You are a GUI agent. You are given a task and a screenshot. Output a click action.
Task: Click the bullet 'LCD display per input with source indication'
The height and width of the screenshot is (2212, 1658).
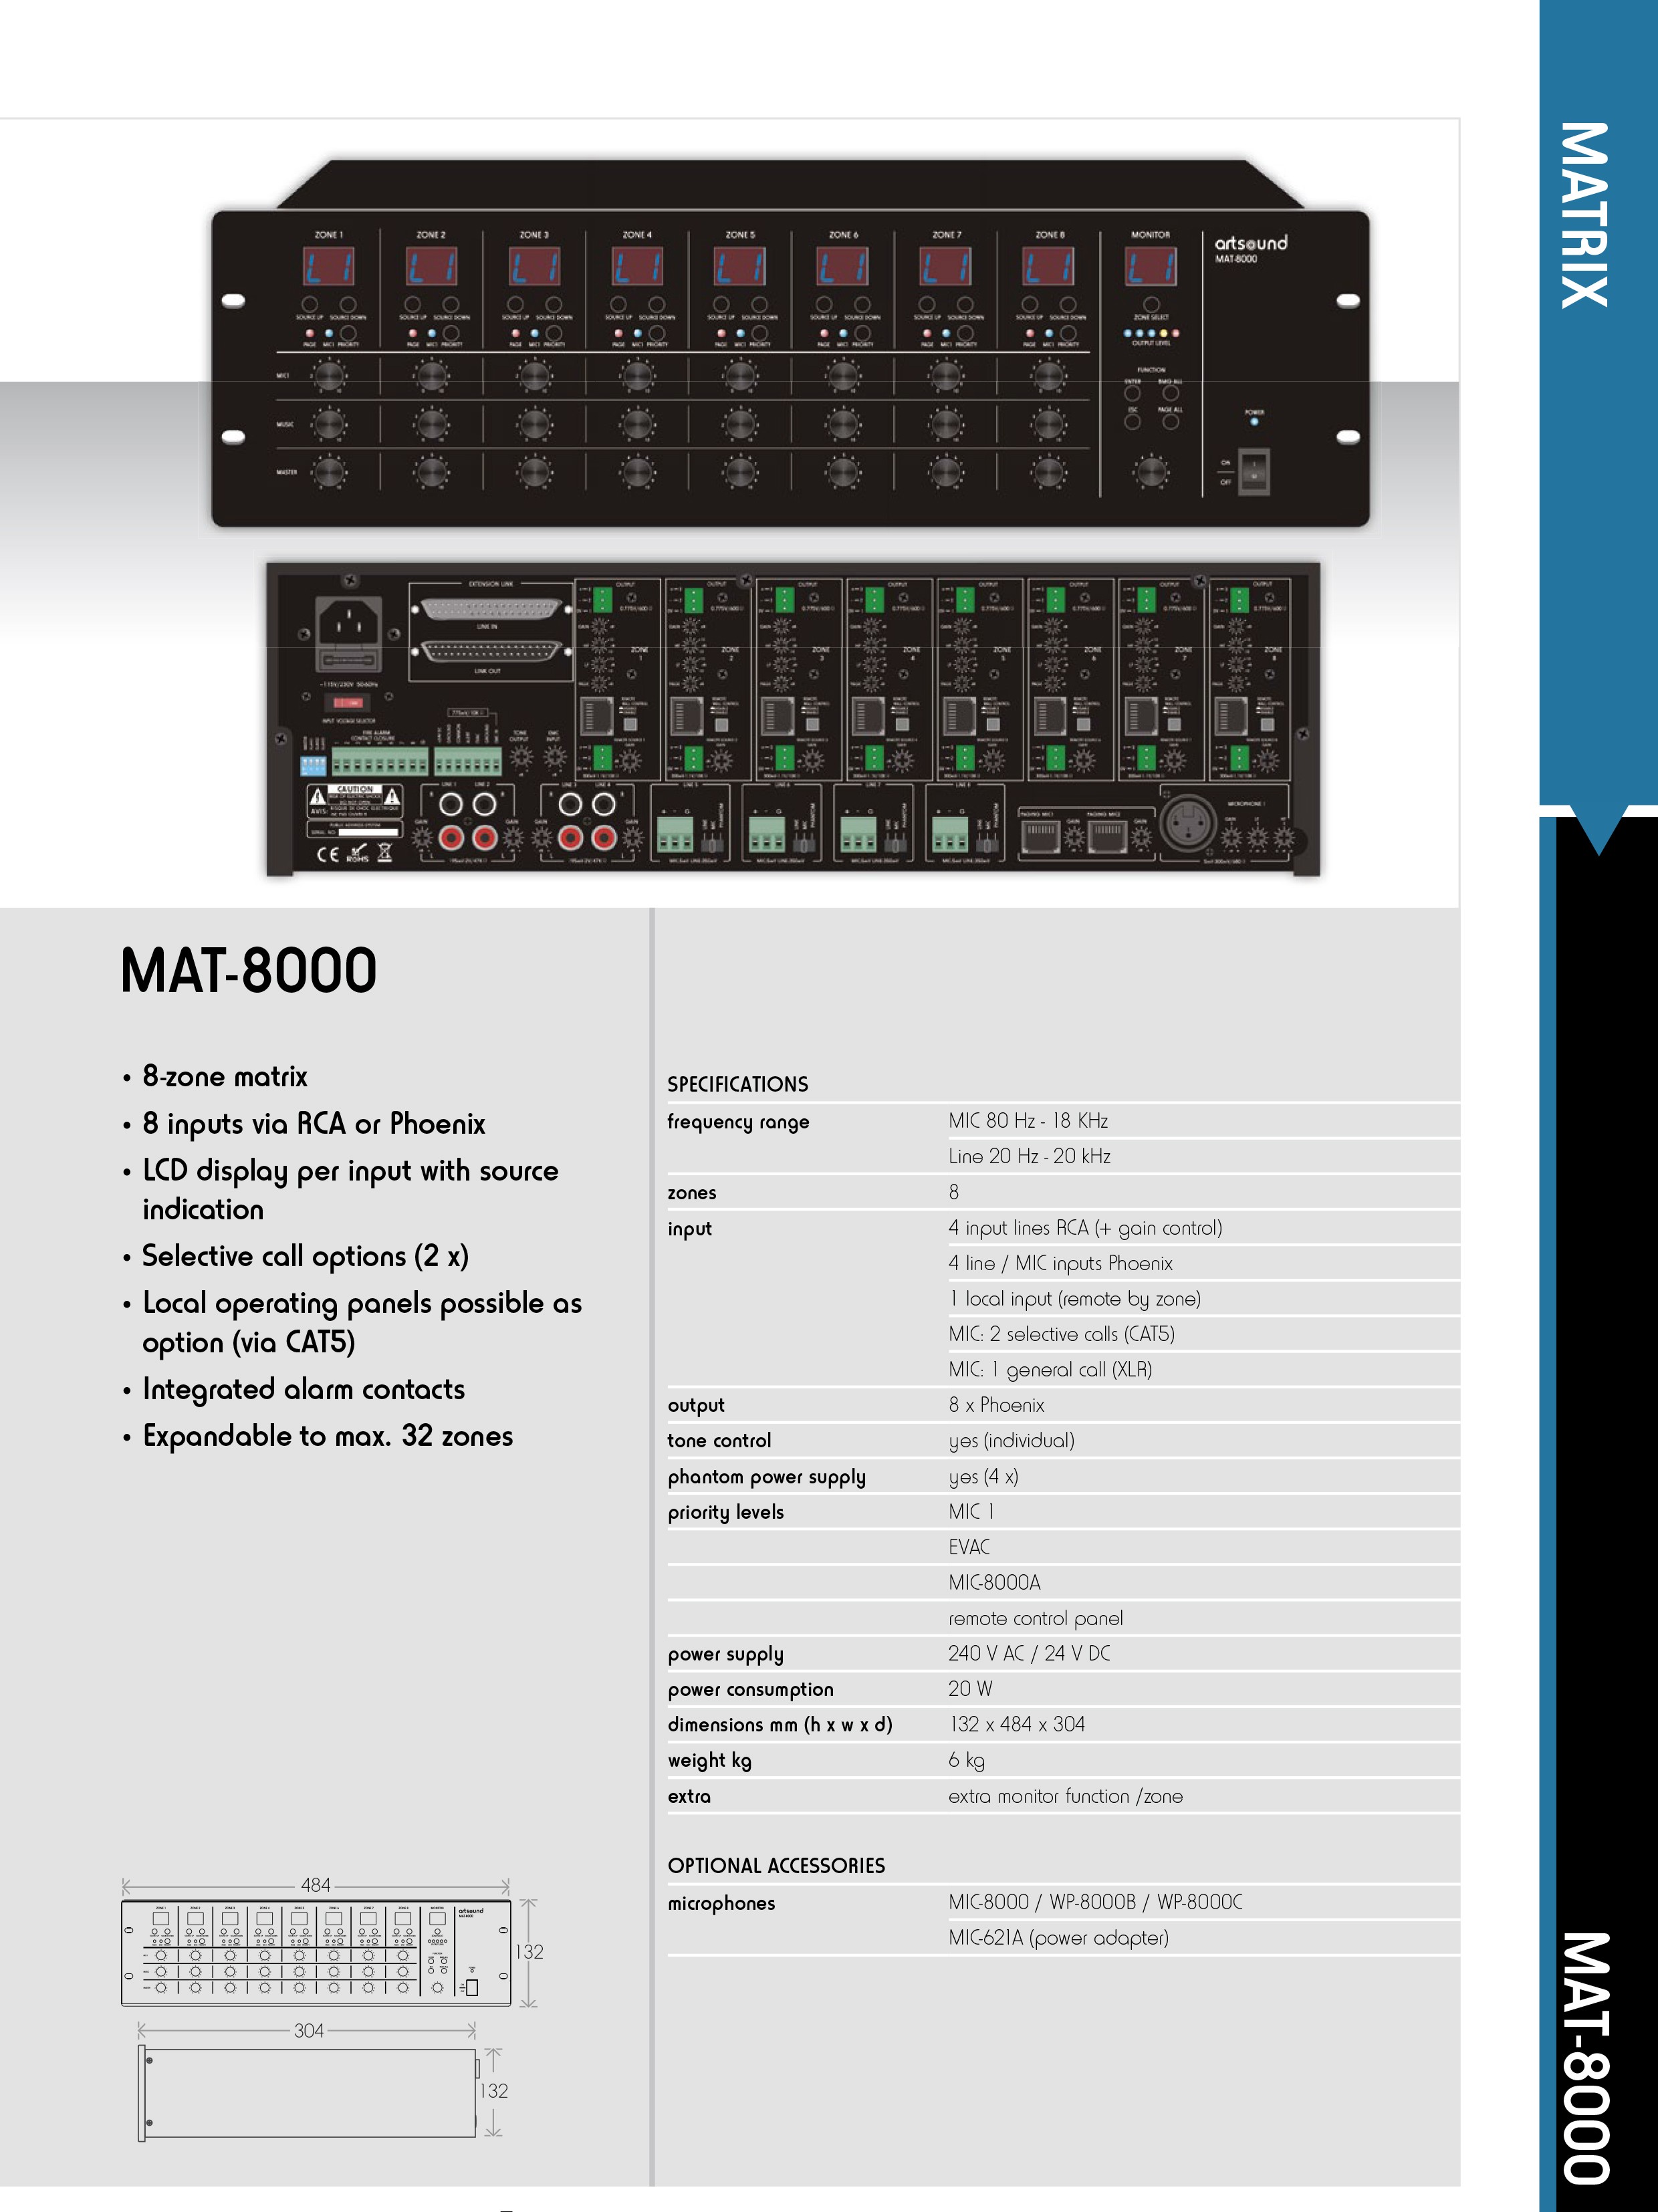[350, 1190]
